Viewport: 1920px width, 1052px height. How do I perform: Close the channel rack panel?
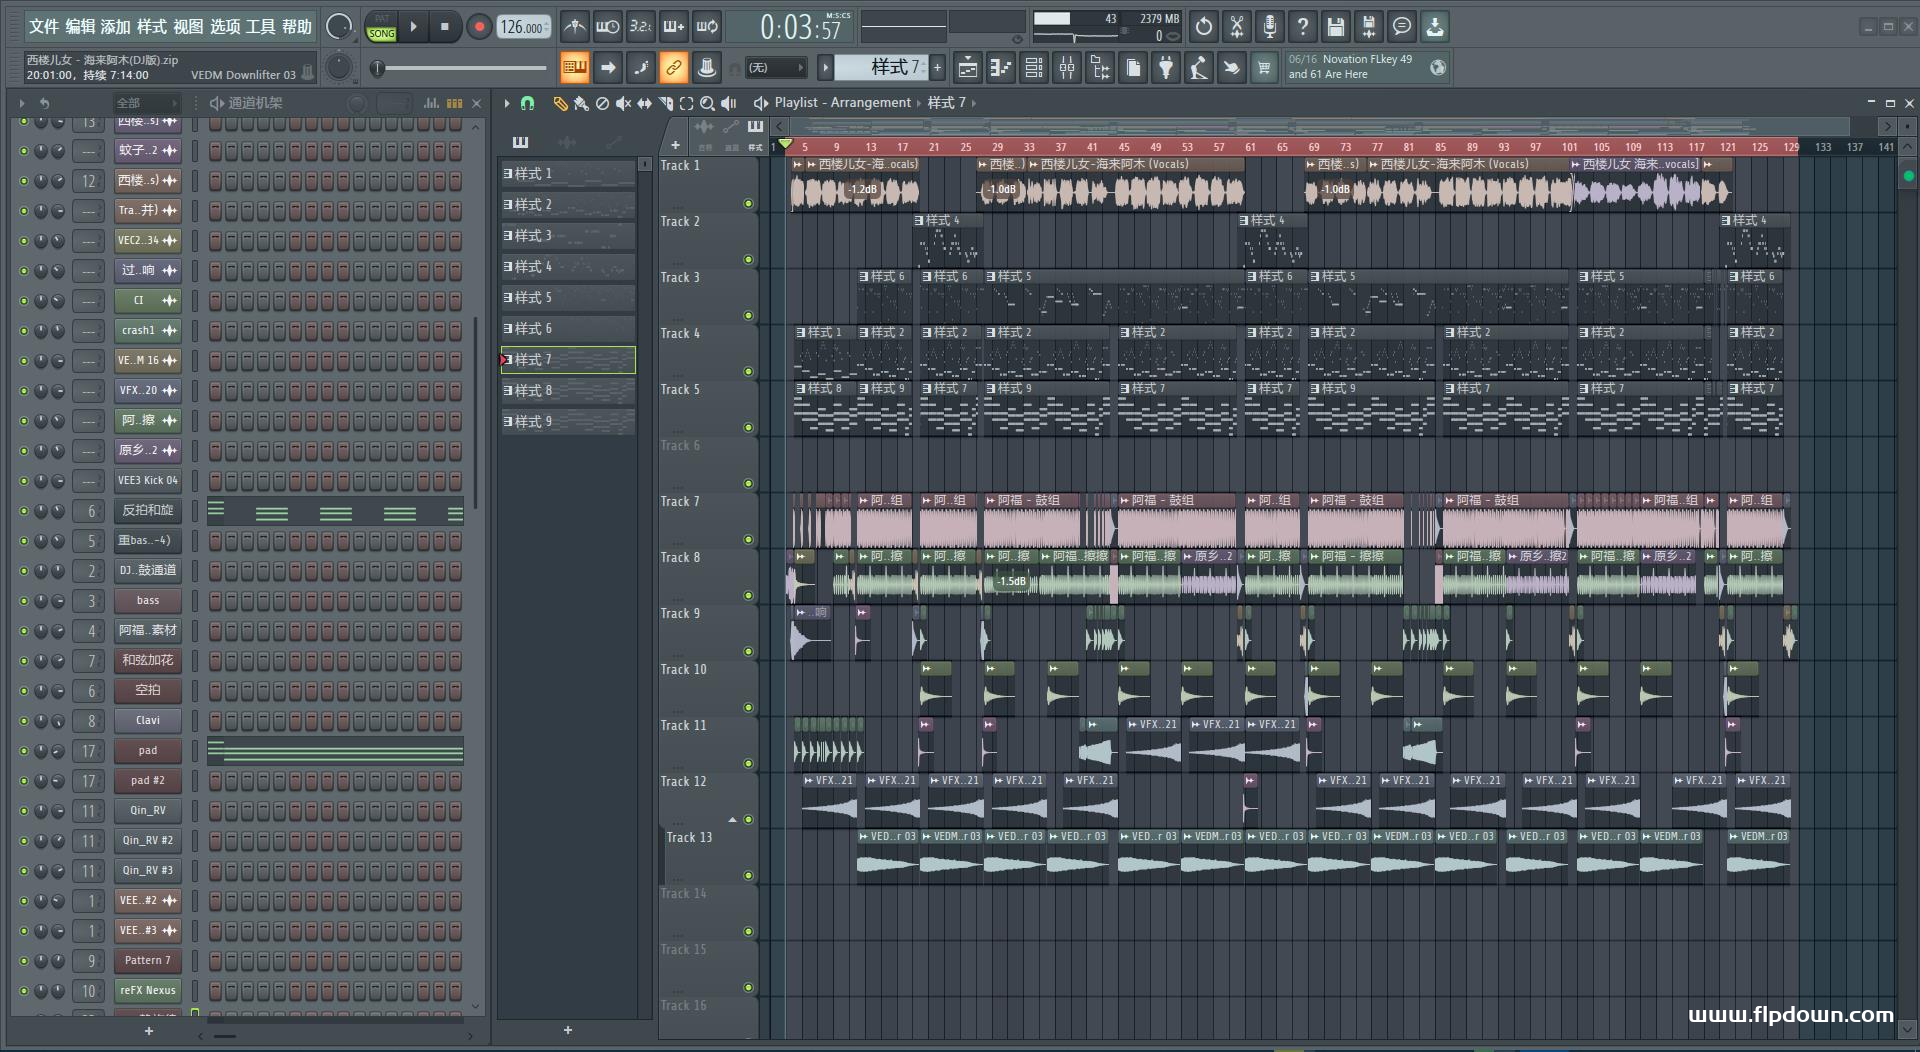[x=477, y=103]
